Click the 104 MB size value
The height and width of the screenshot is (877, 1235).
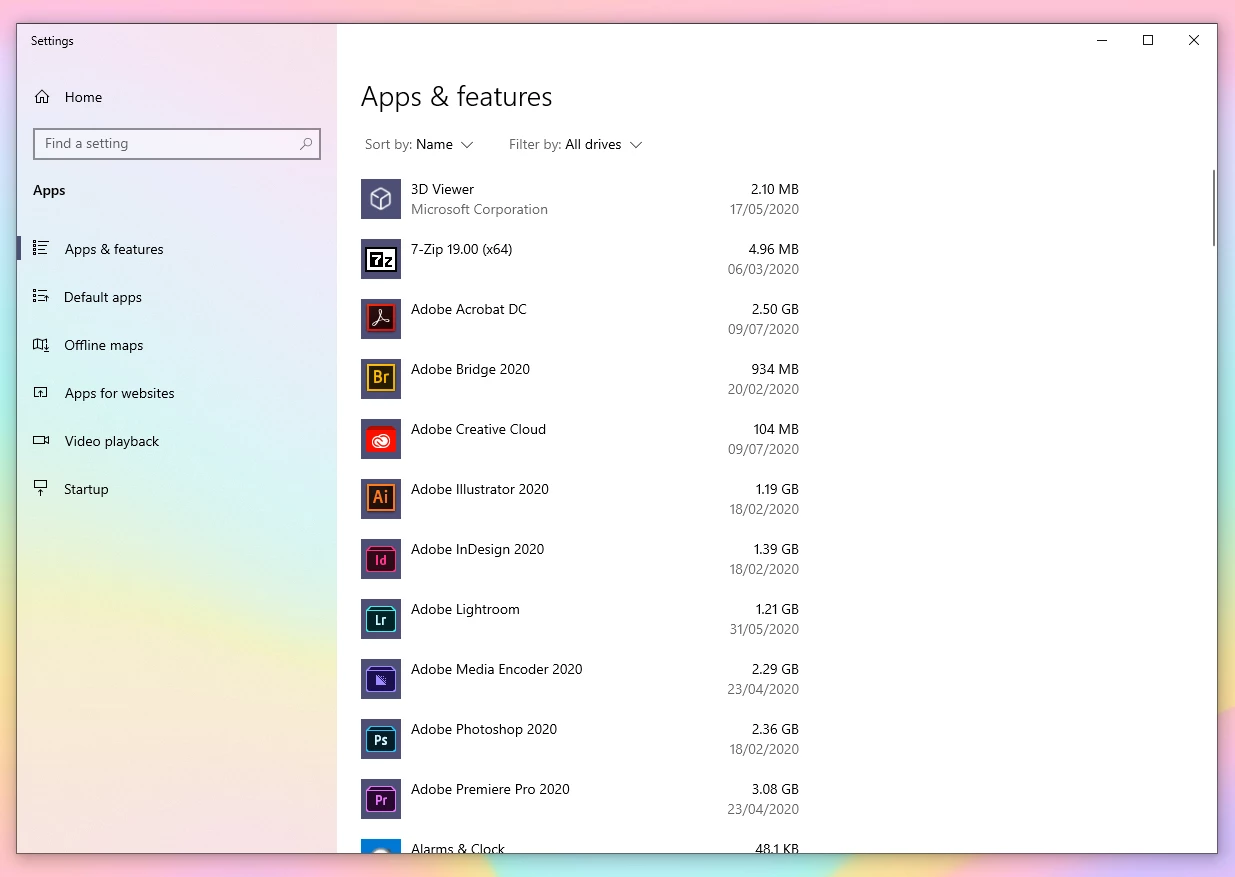[776, 429]
